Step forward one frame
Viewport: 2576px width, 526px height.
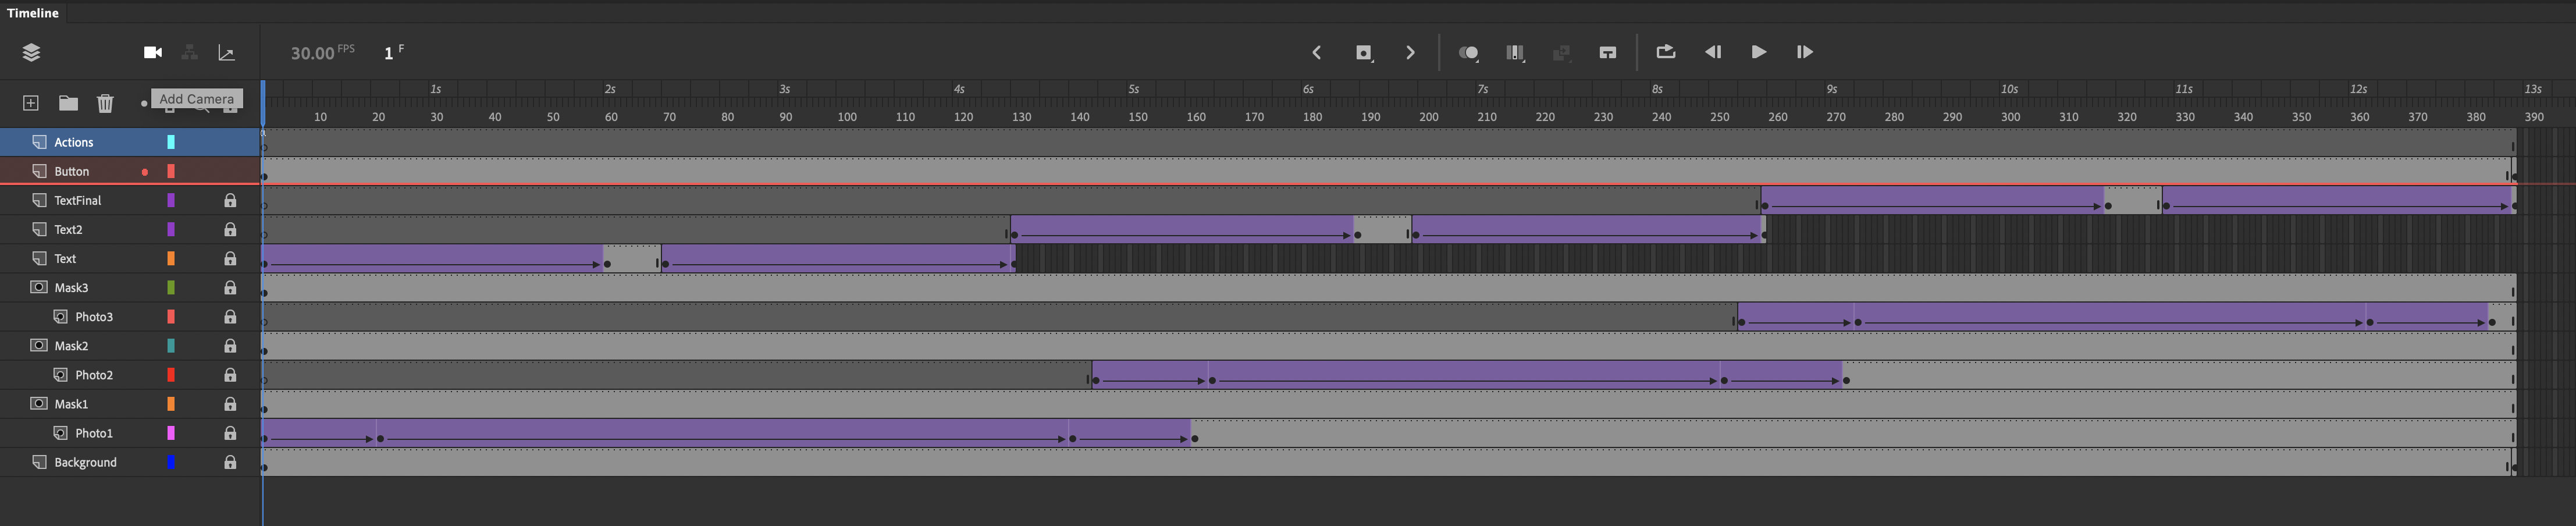click(1804, 52)
